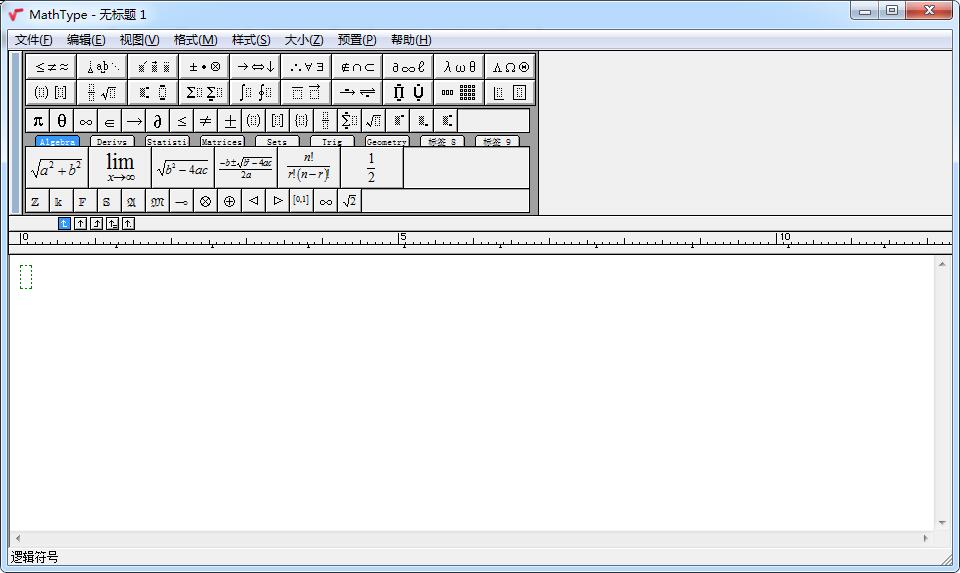Select the left-aligned tab stop button

(64, 223)
